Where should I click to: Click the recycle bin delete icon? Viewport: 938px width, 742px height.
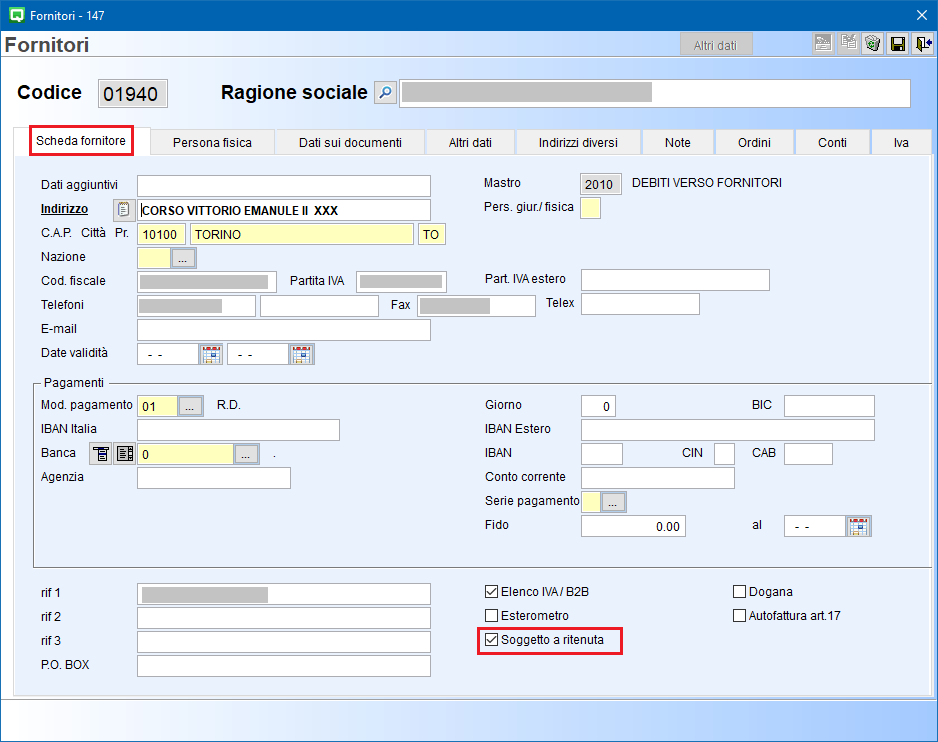872,44
